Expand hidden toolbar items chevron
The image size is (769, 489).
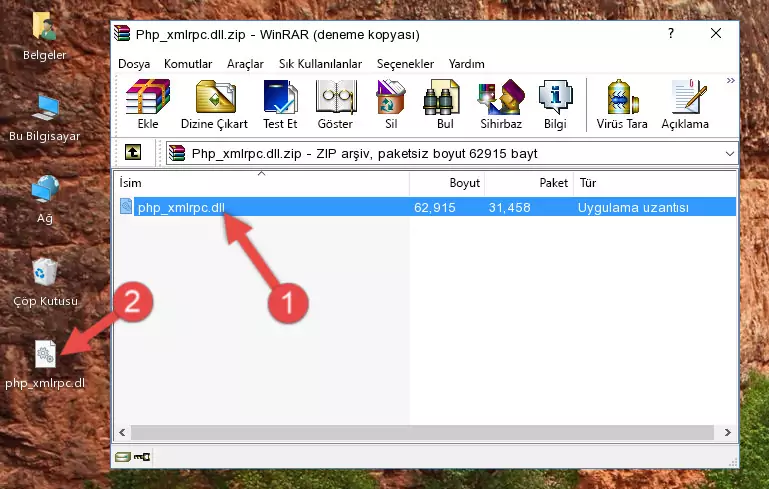point(730,80)
